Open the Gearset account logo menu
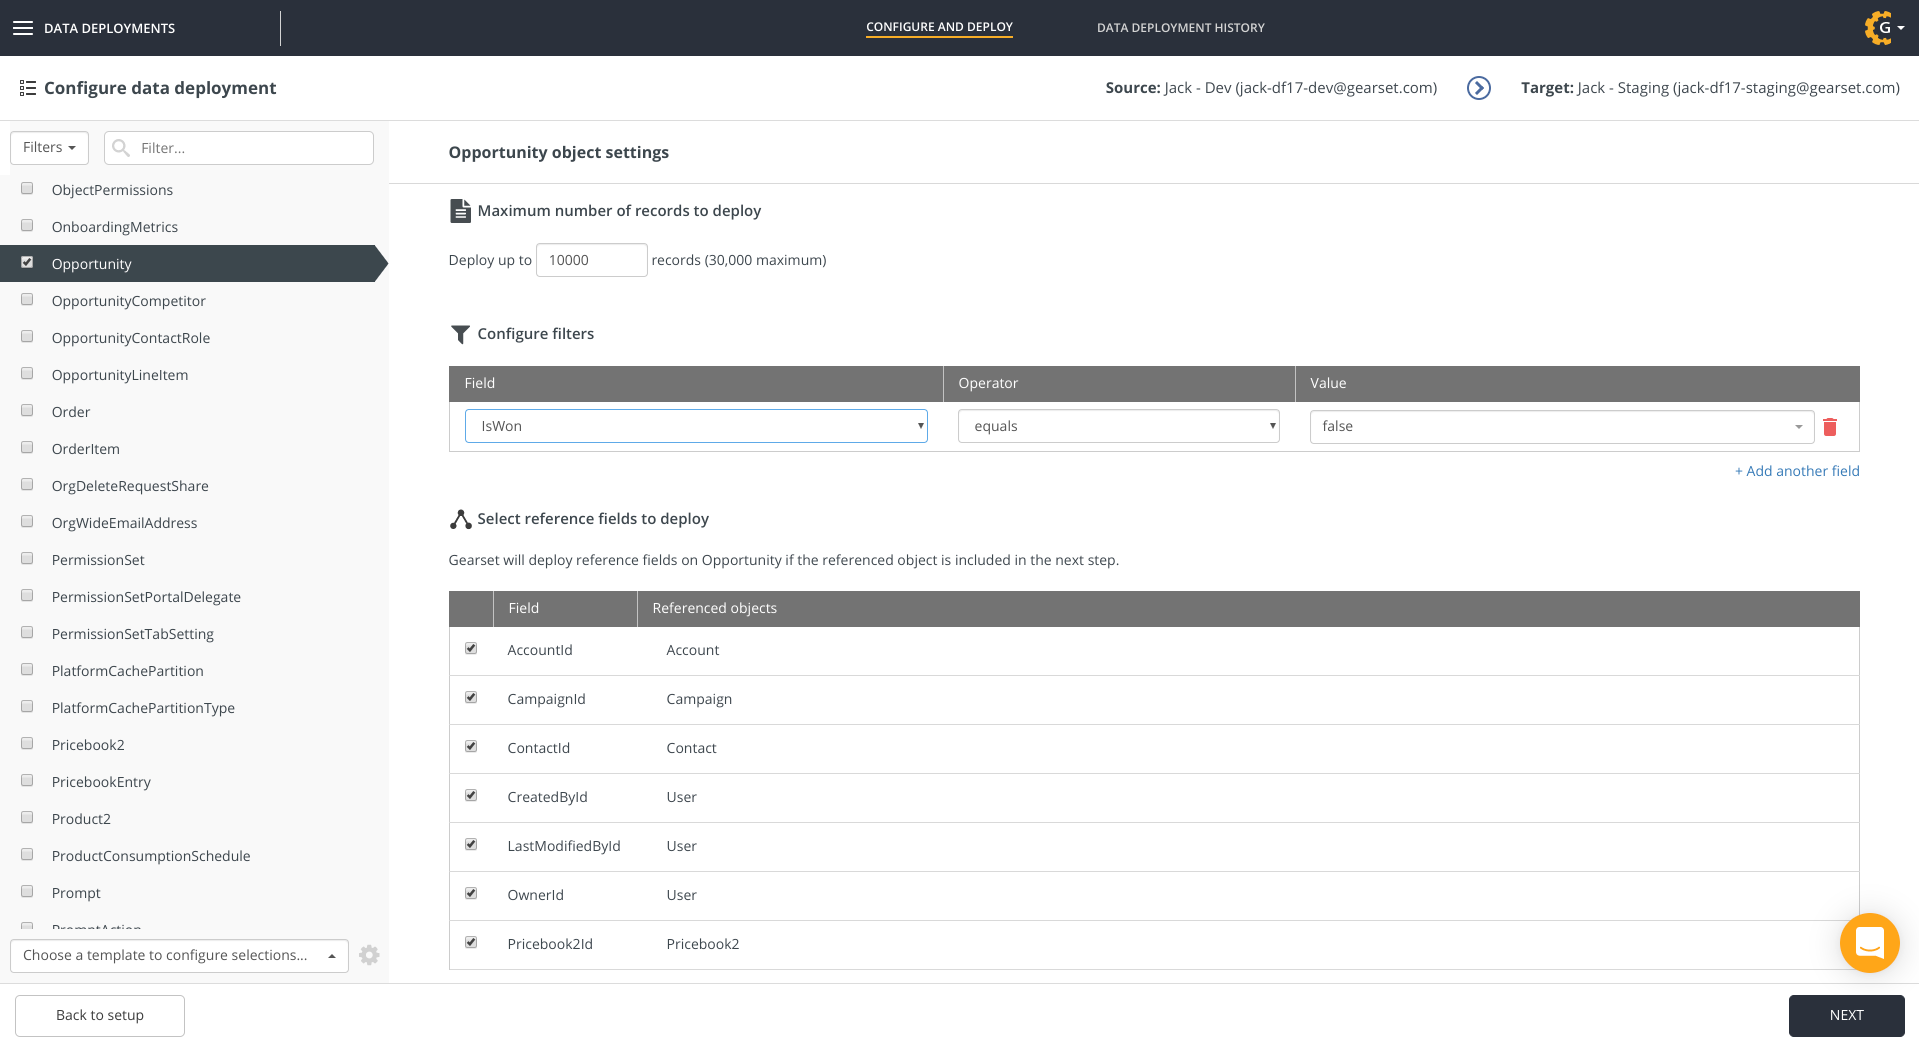 click(1884, 28)
